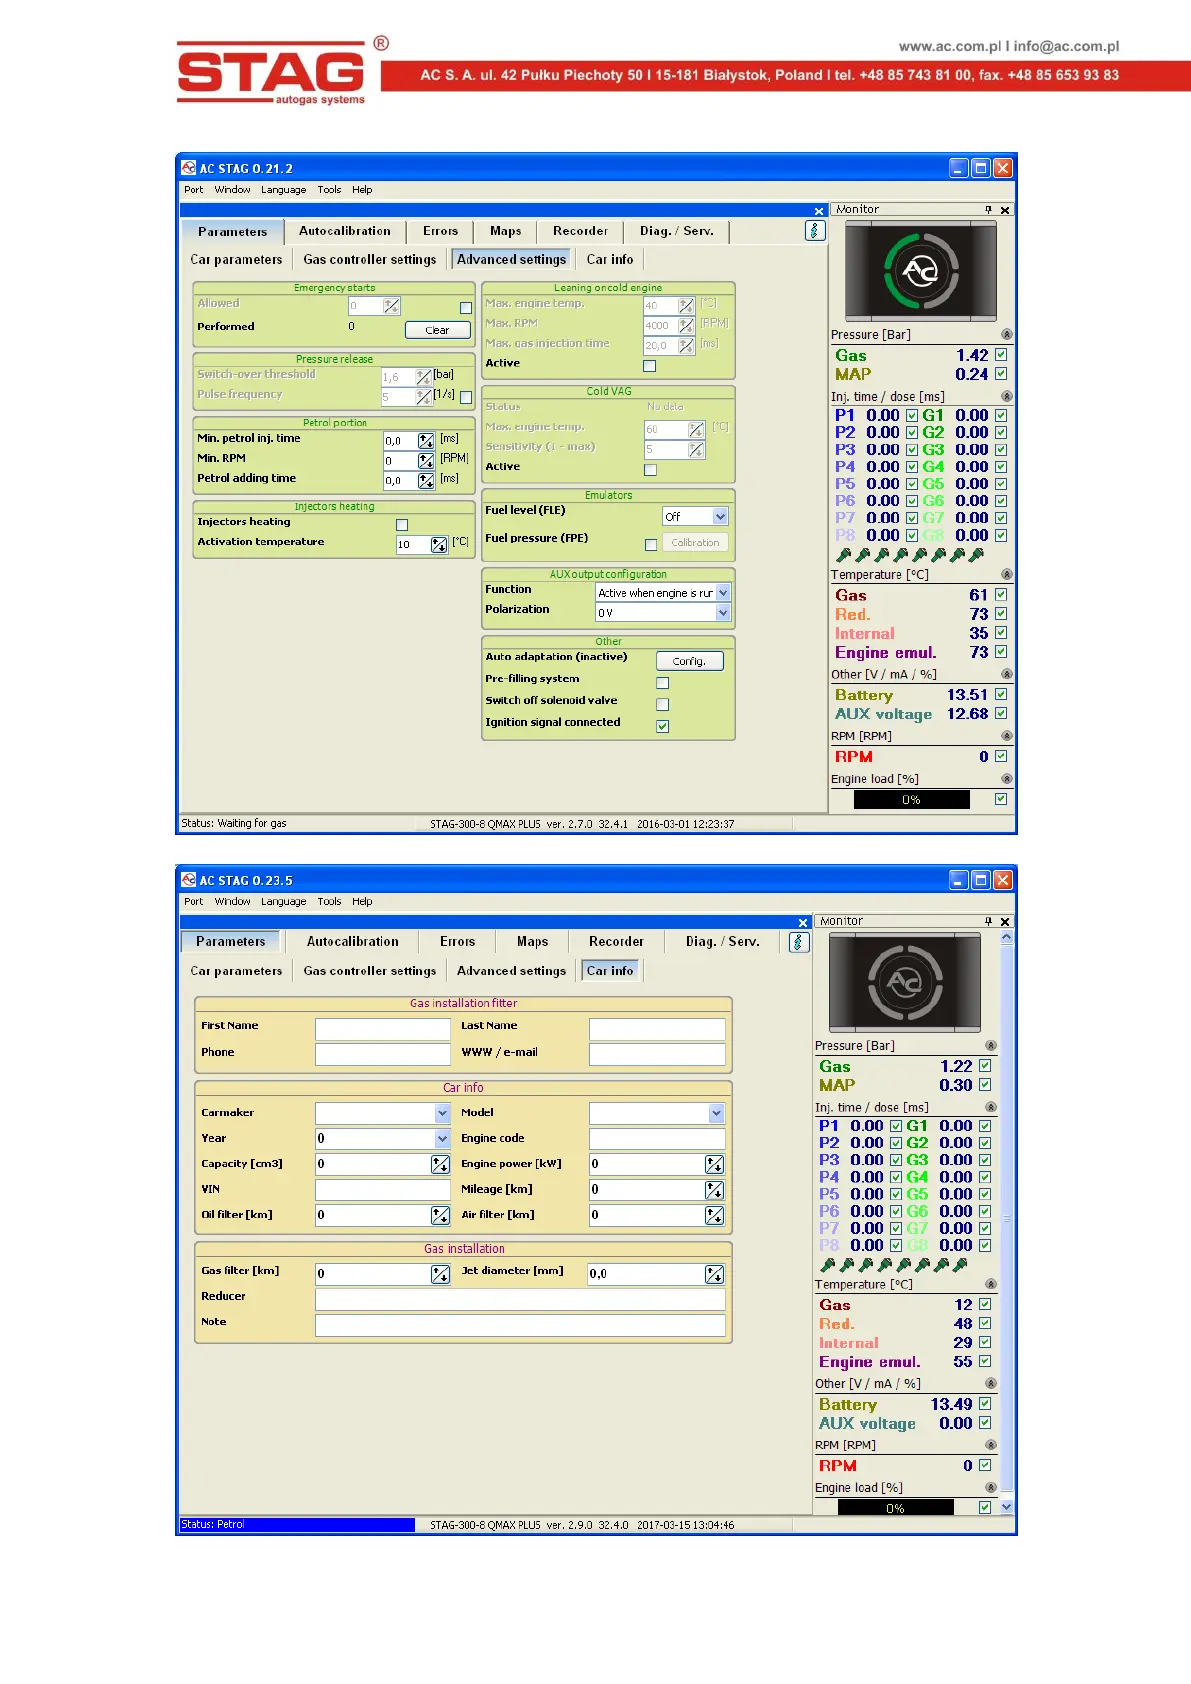Click the VIN field
Screen dimensions: 1191x1684
click(x=383, y=1190)
